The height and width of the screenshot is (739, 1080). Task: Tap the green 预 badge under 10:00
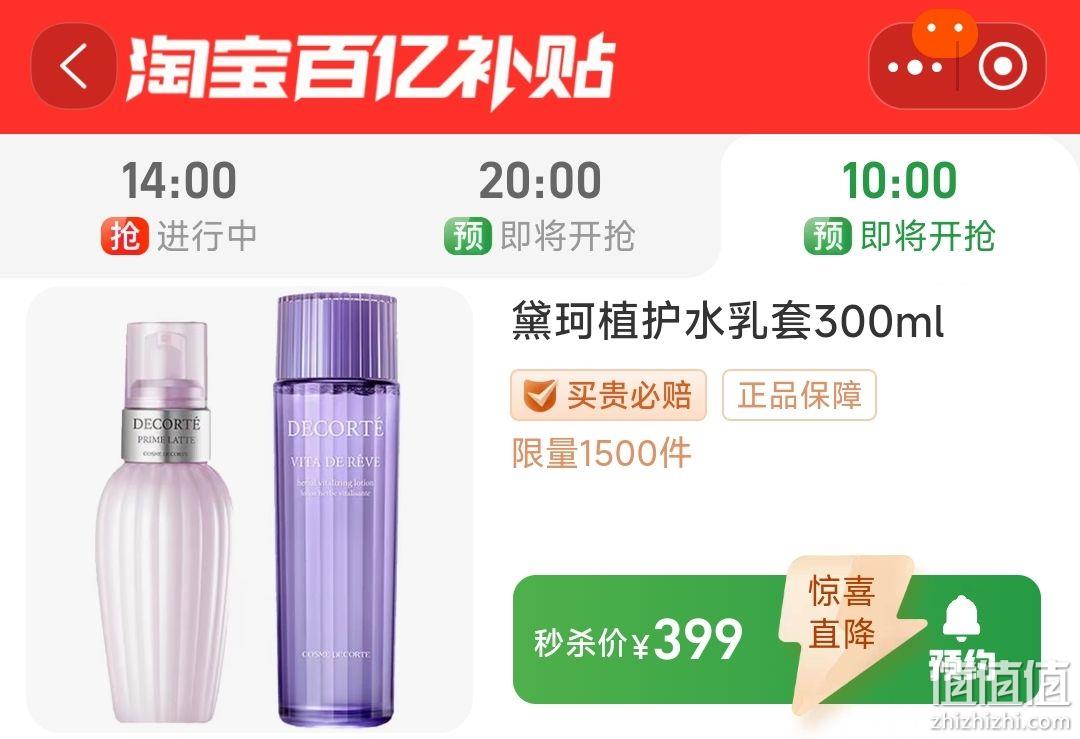[827, 236]
